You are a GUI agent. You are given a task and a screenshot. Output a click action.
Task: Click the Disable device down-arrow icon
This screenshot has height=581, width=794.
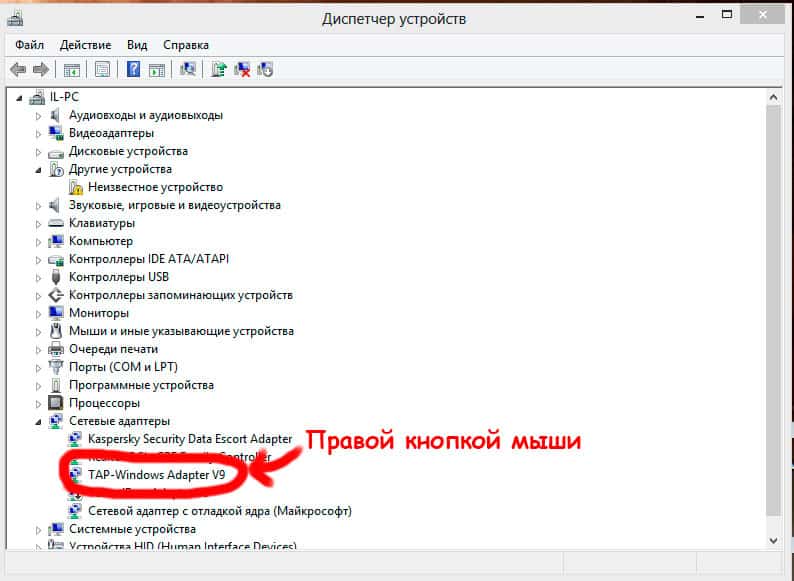(x=265, y=69)
